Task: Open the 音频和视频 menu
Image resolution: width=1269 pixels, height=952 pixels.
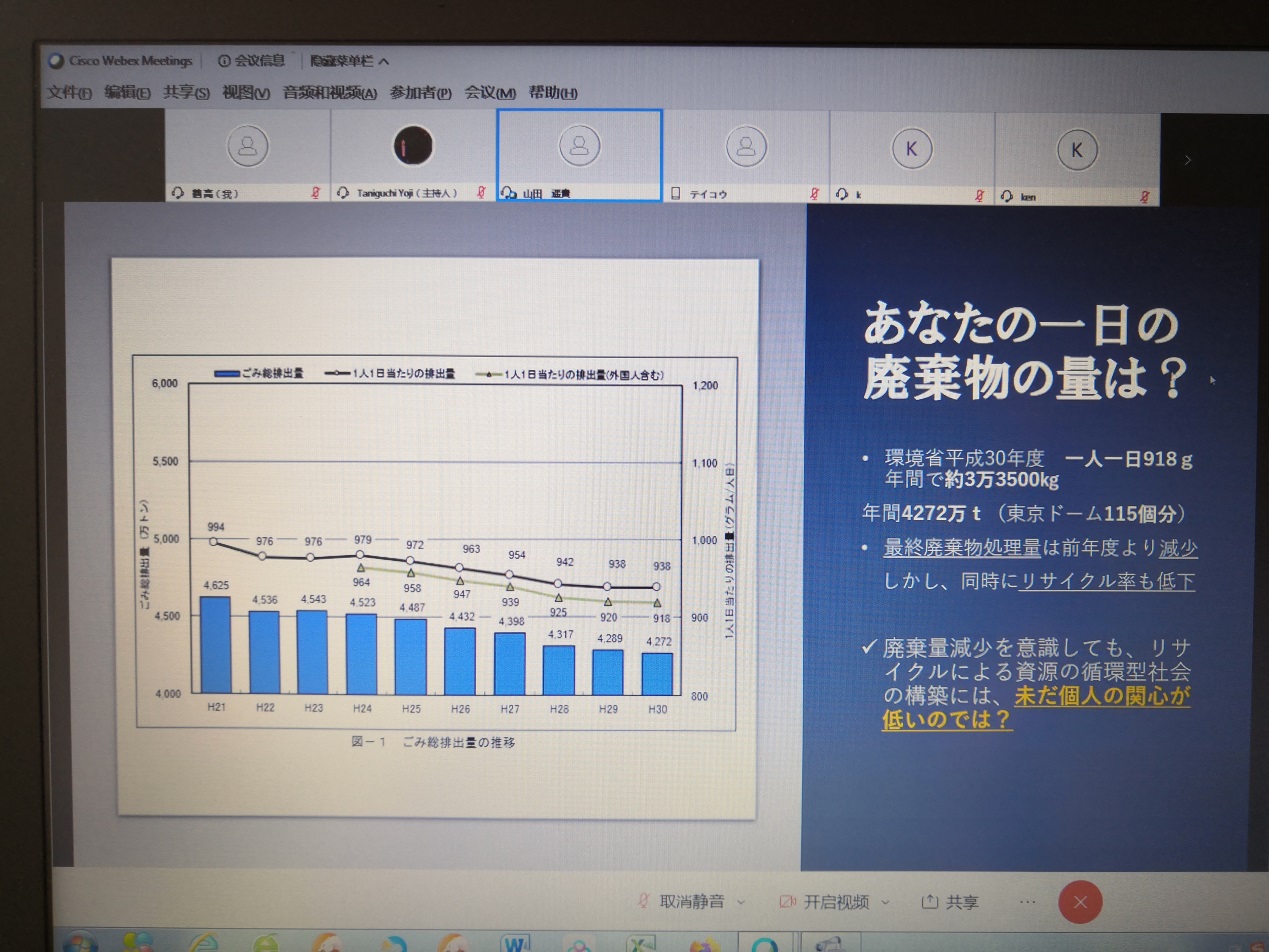Action: tap(329, 93)
